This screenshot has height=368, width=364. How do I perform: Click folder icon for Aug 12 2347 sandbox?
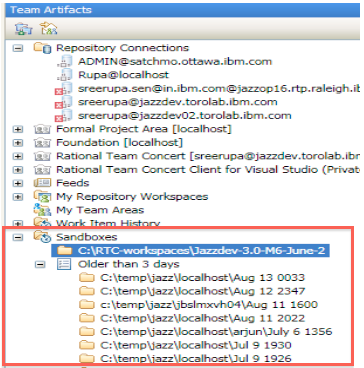pos(87,291)
